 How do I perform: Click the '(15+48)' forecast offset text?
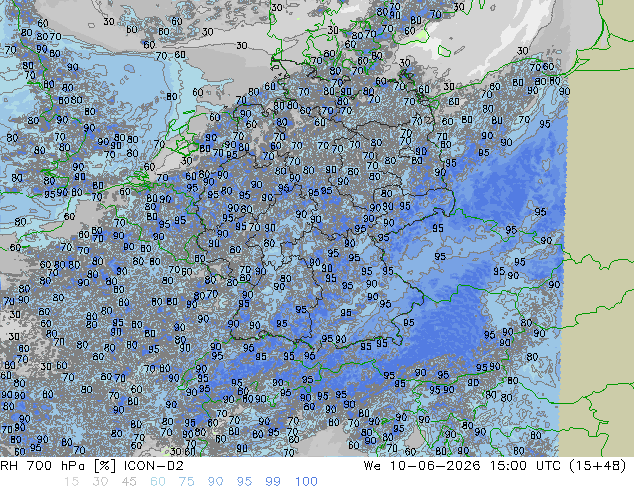598,466
